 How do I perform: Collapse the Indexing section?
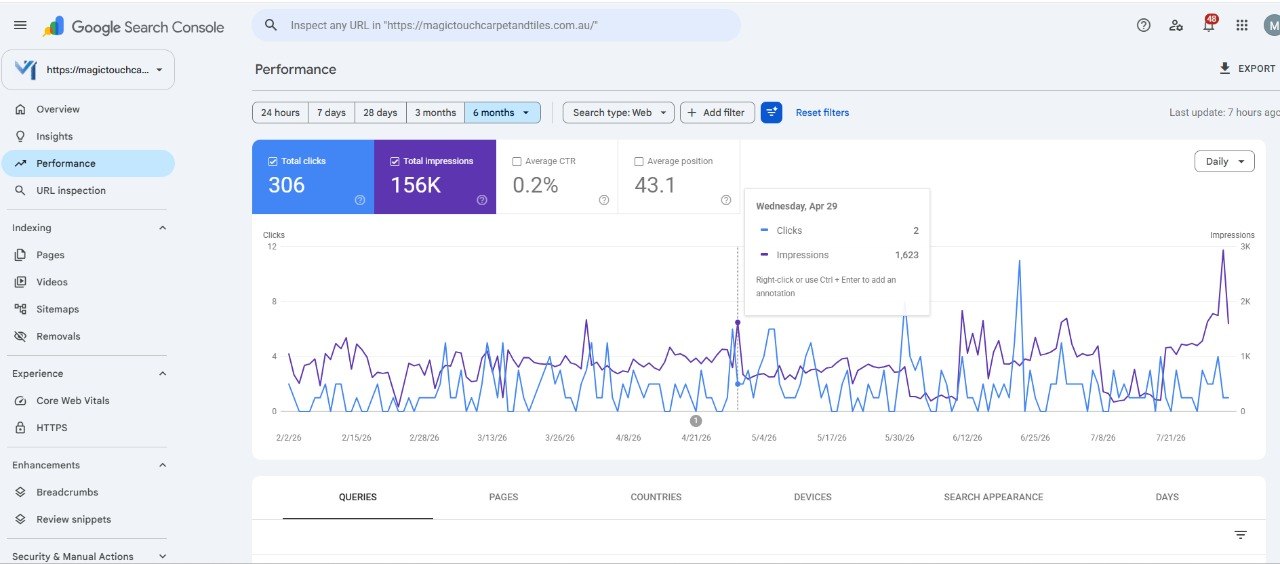pyautogui.click(x=163, y=228)
